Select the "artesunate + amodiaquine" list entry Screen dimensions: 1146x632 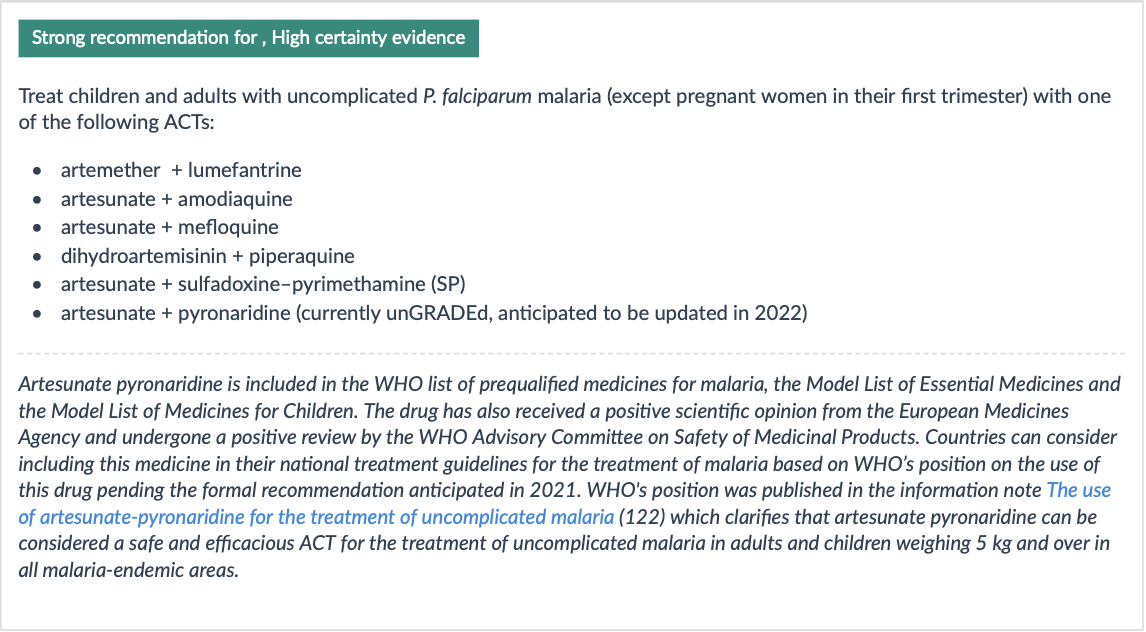pyautogui.click(x=176, y=199)
